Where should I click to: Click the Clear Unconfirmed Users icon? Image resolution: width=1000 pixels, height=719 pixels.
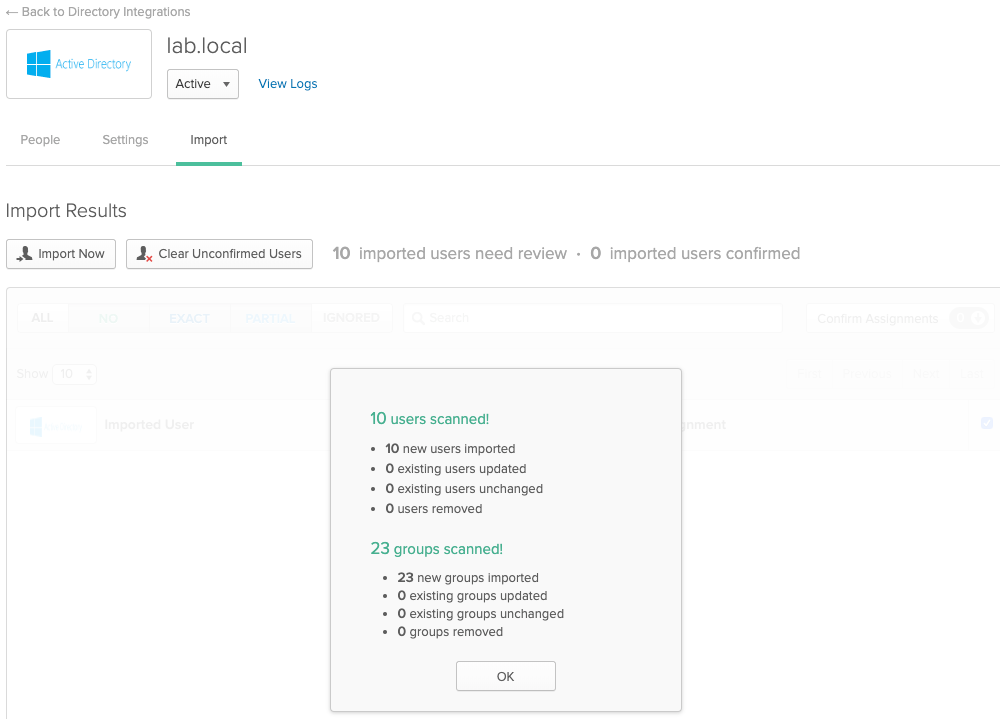pos(145,254)
